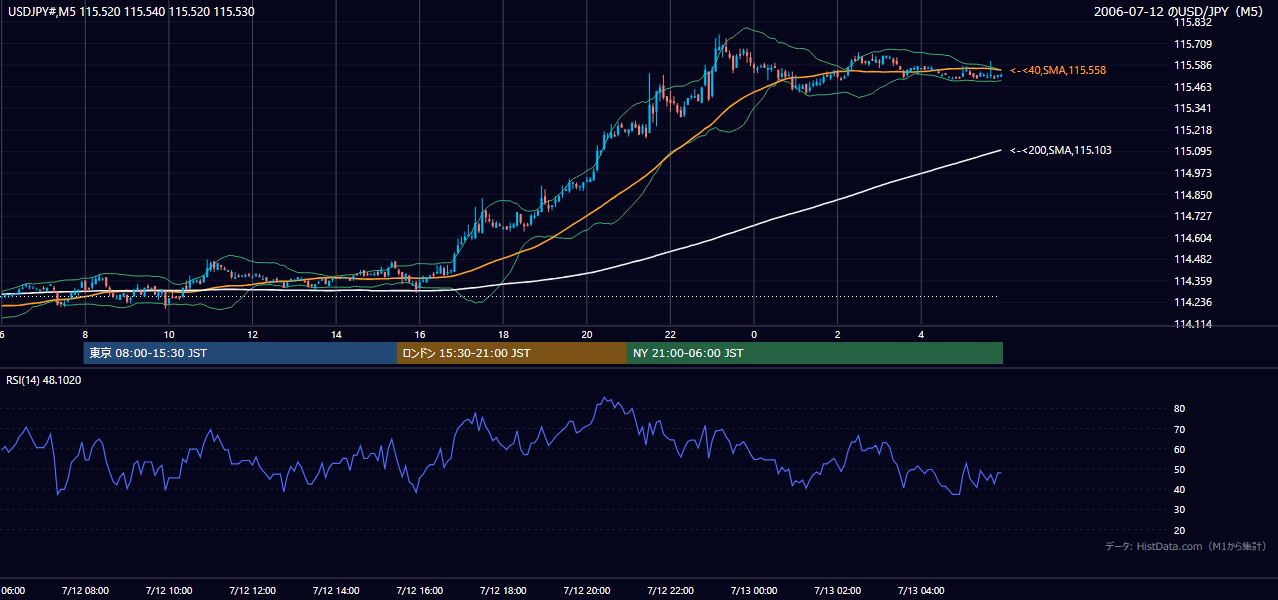The image size is (1278, 600).
Task: Click hour label 12 below the price chart
Action: 252,334
